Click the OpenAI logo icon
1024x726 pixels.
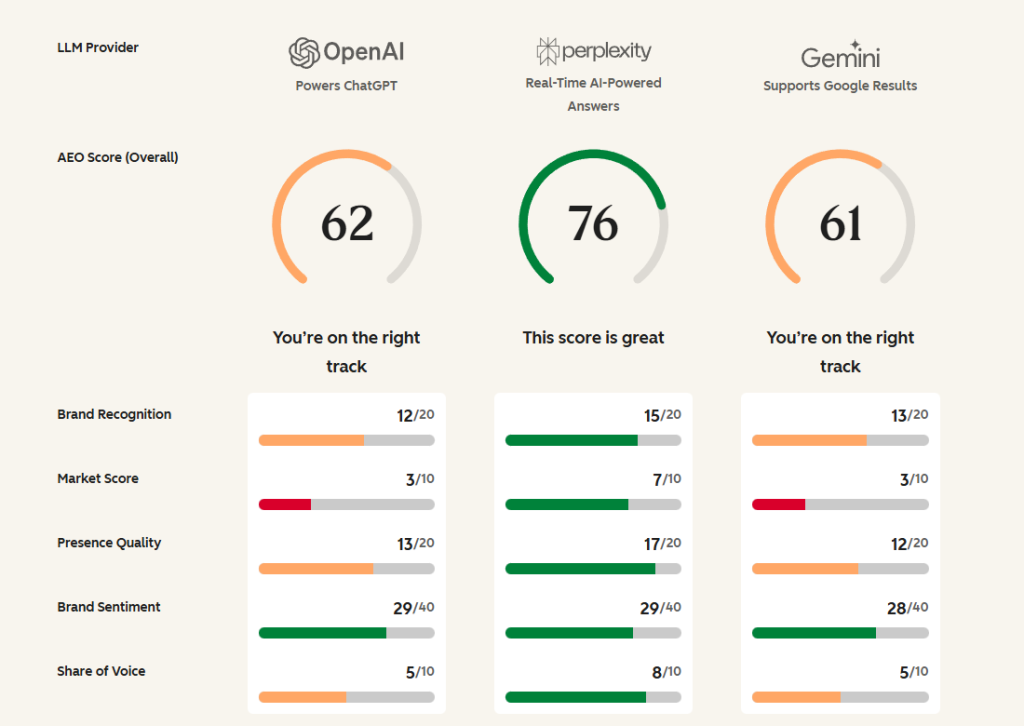click(304, 52)
